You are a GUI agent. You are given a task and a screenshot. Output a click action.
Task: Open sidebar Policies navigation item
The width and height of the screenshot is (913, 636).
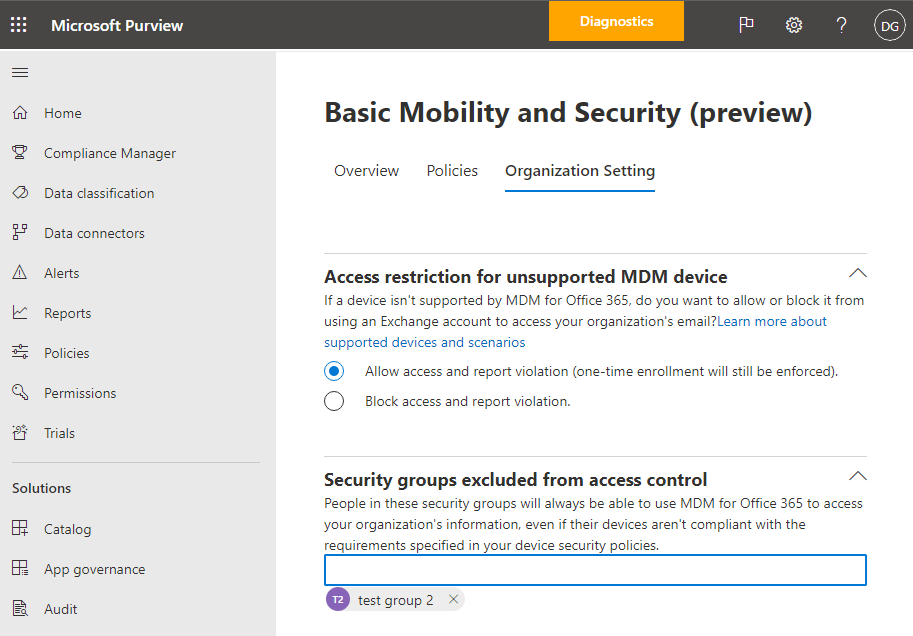[67, 353]
